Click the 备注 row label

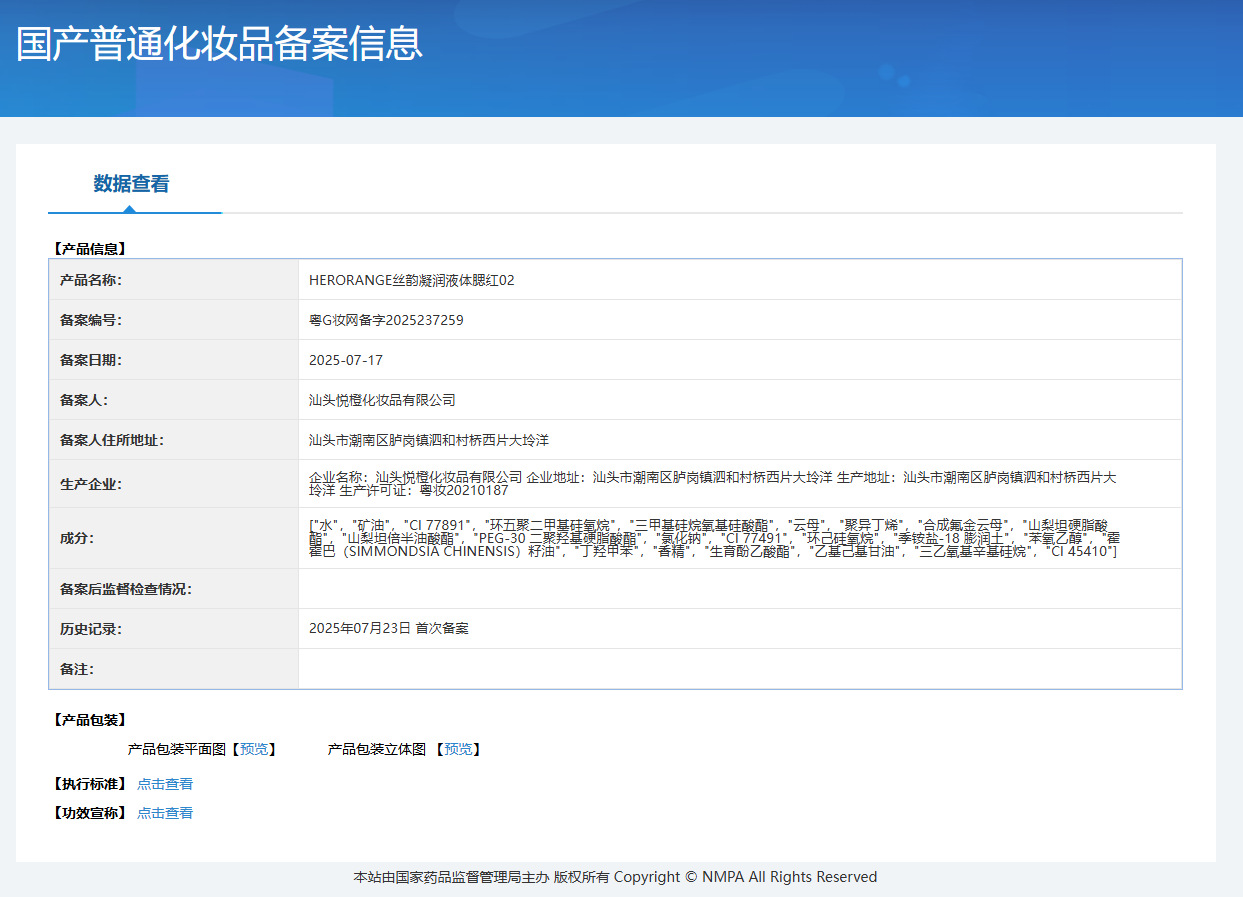coord(77,669)
